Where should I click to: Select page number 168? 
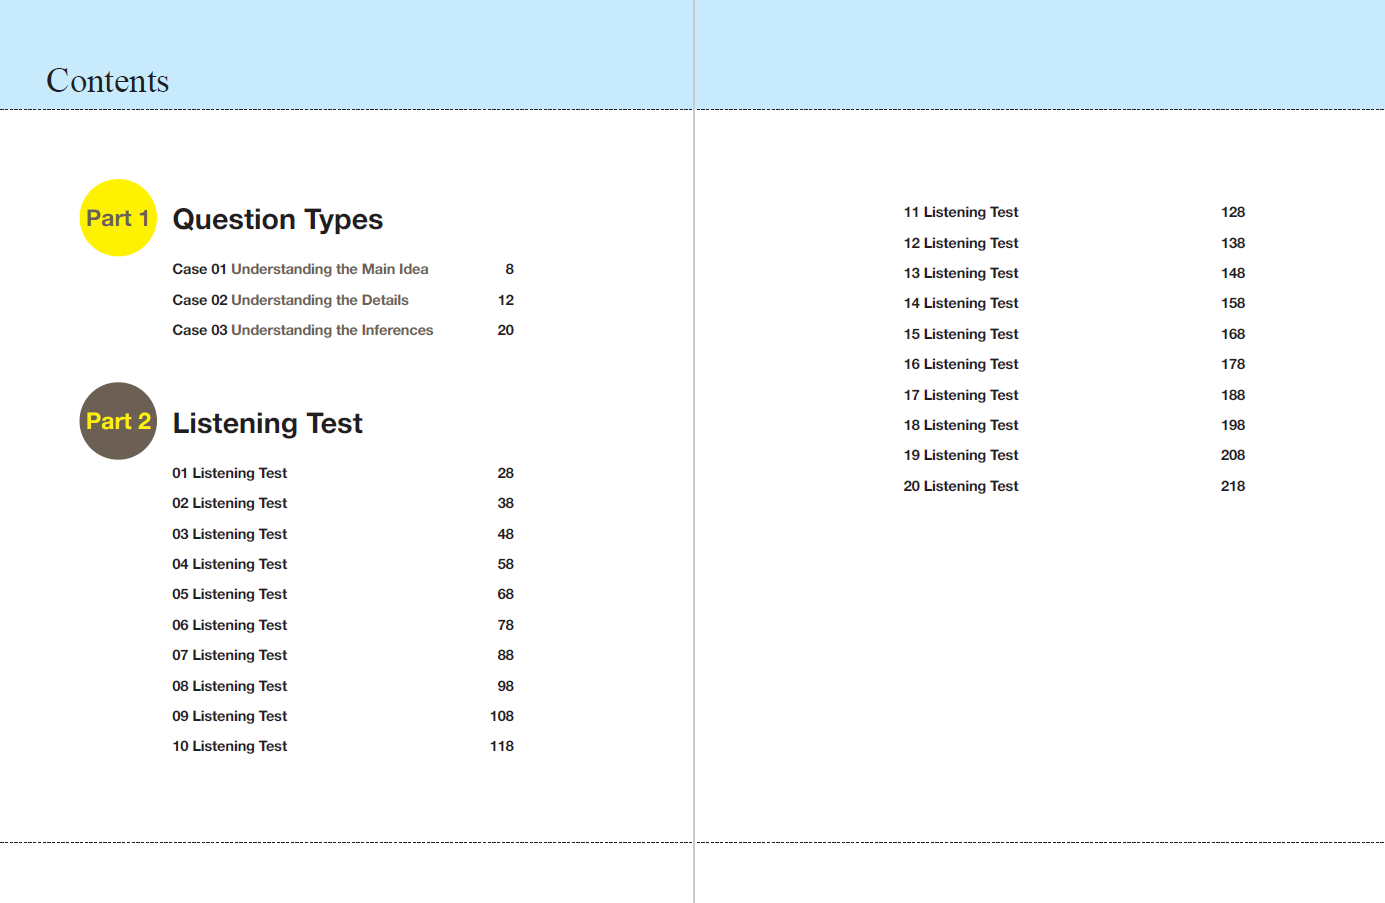click(1233, 334)
